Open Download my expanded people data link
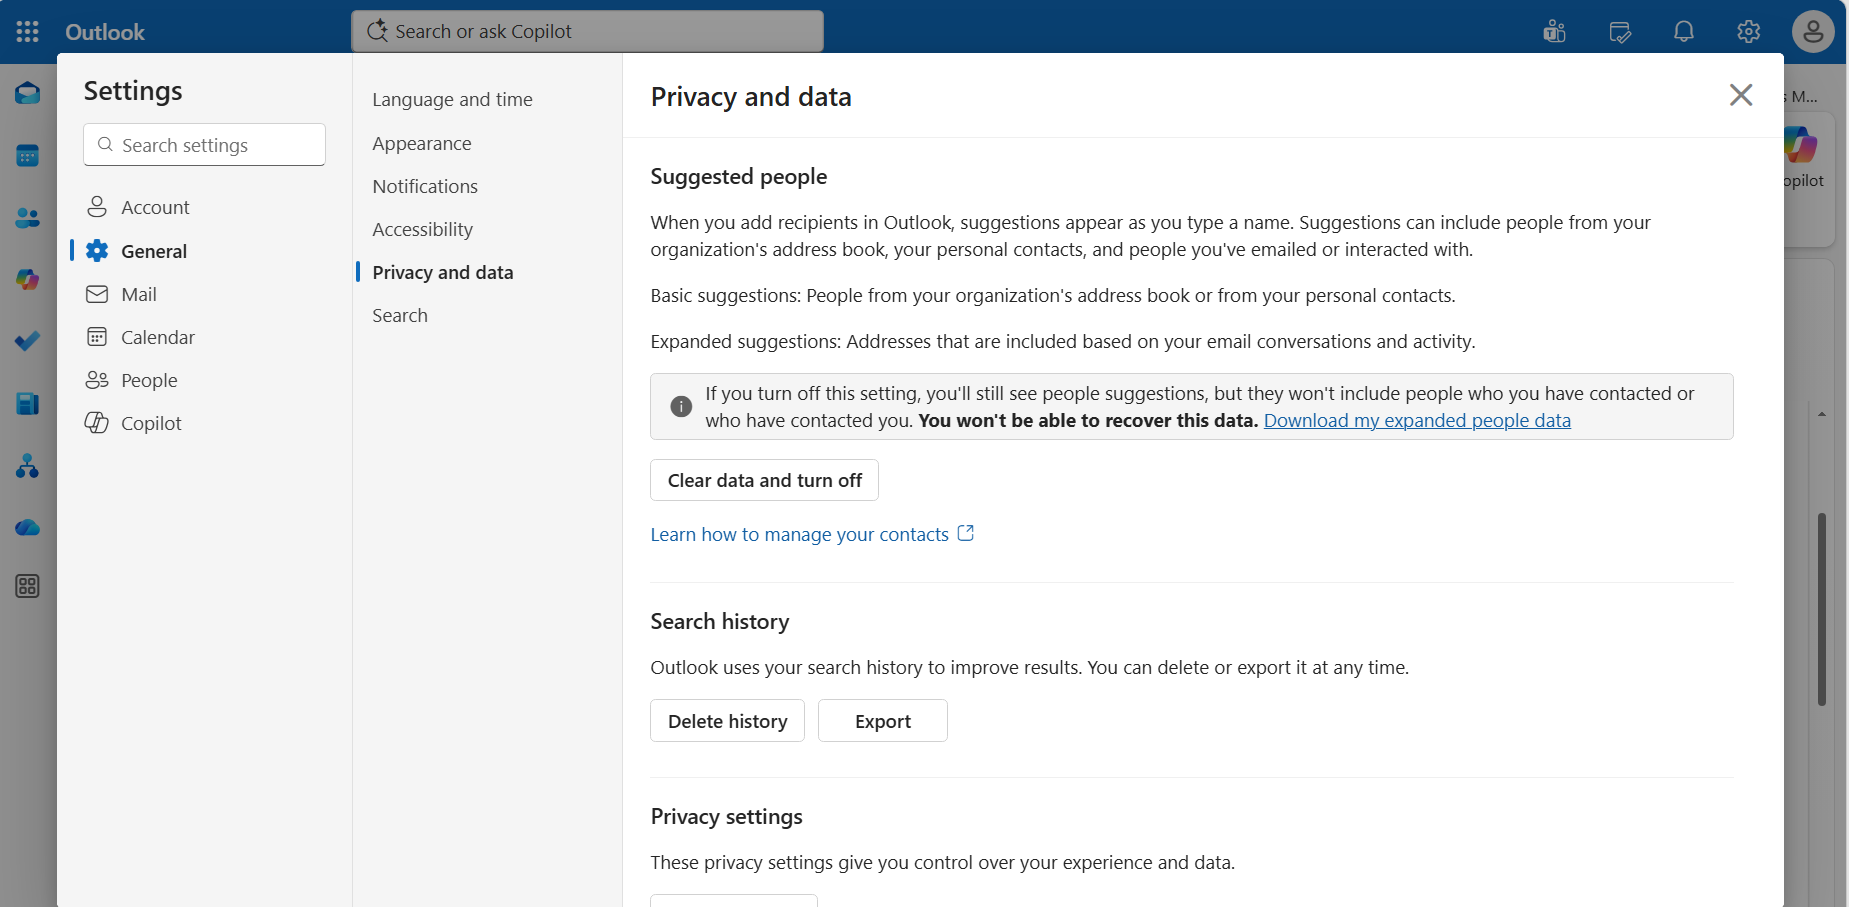1849x907 pixels. [x=1417, y=420]
